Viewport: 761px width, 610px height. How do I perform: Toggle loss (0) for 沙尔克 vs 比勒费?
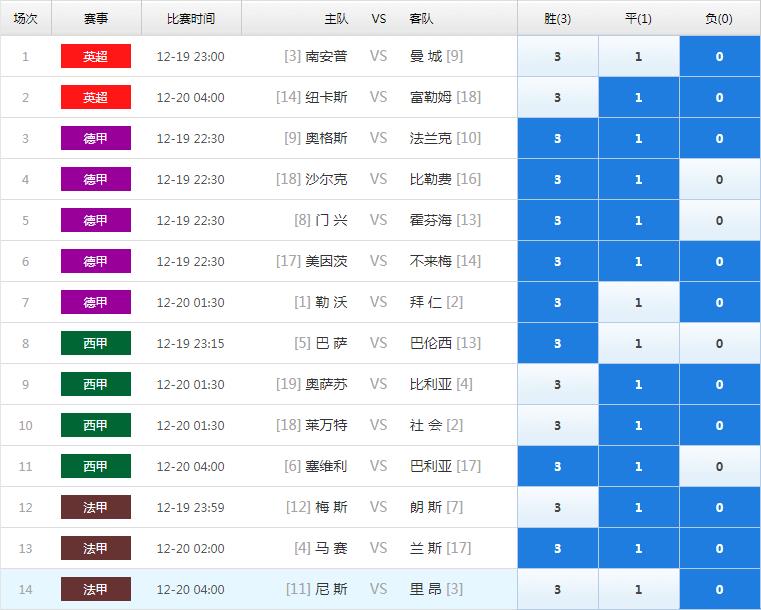point(720,180)
